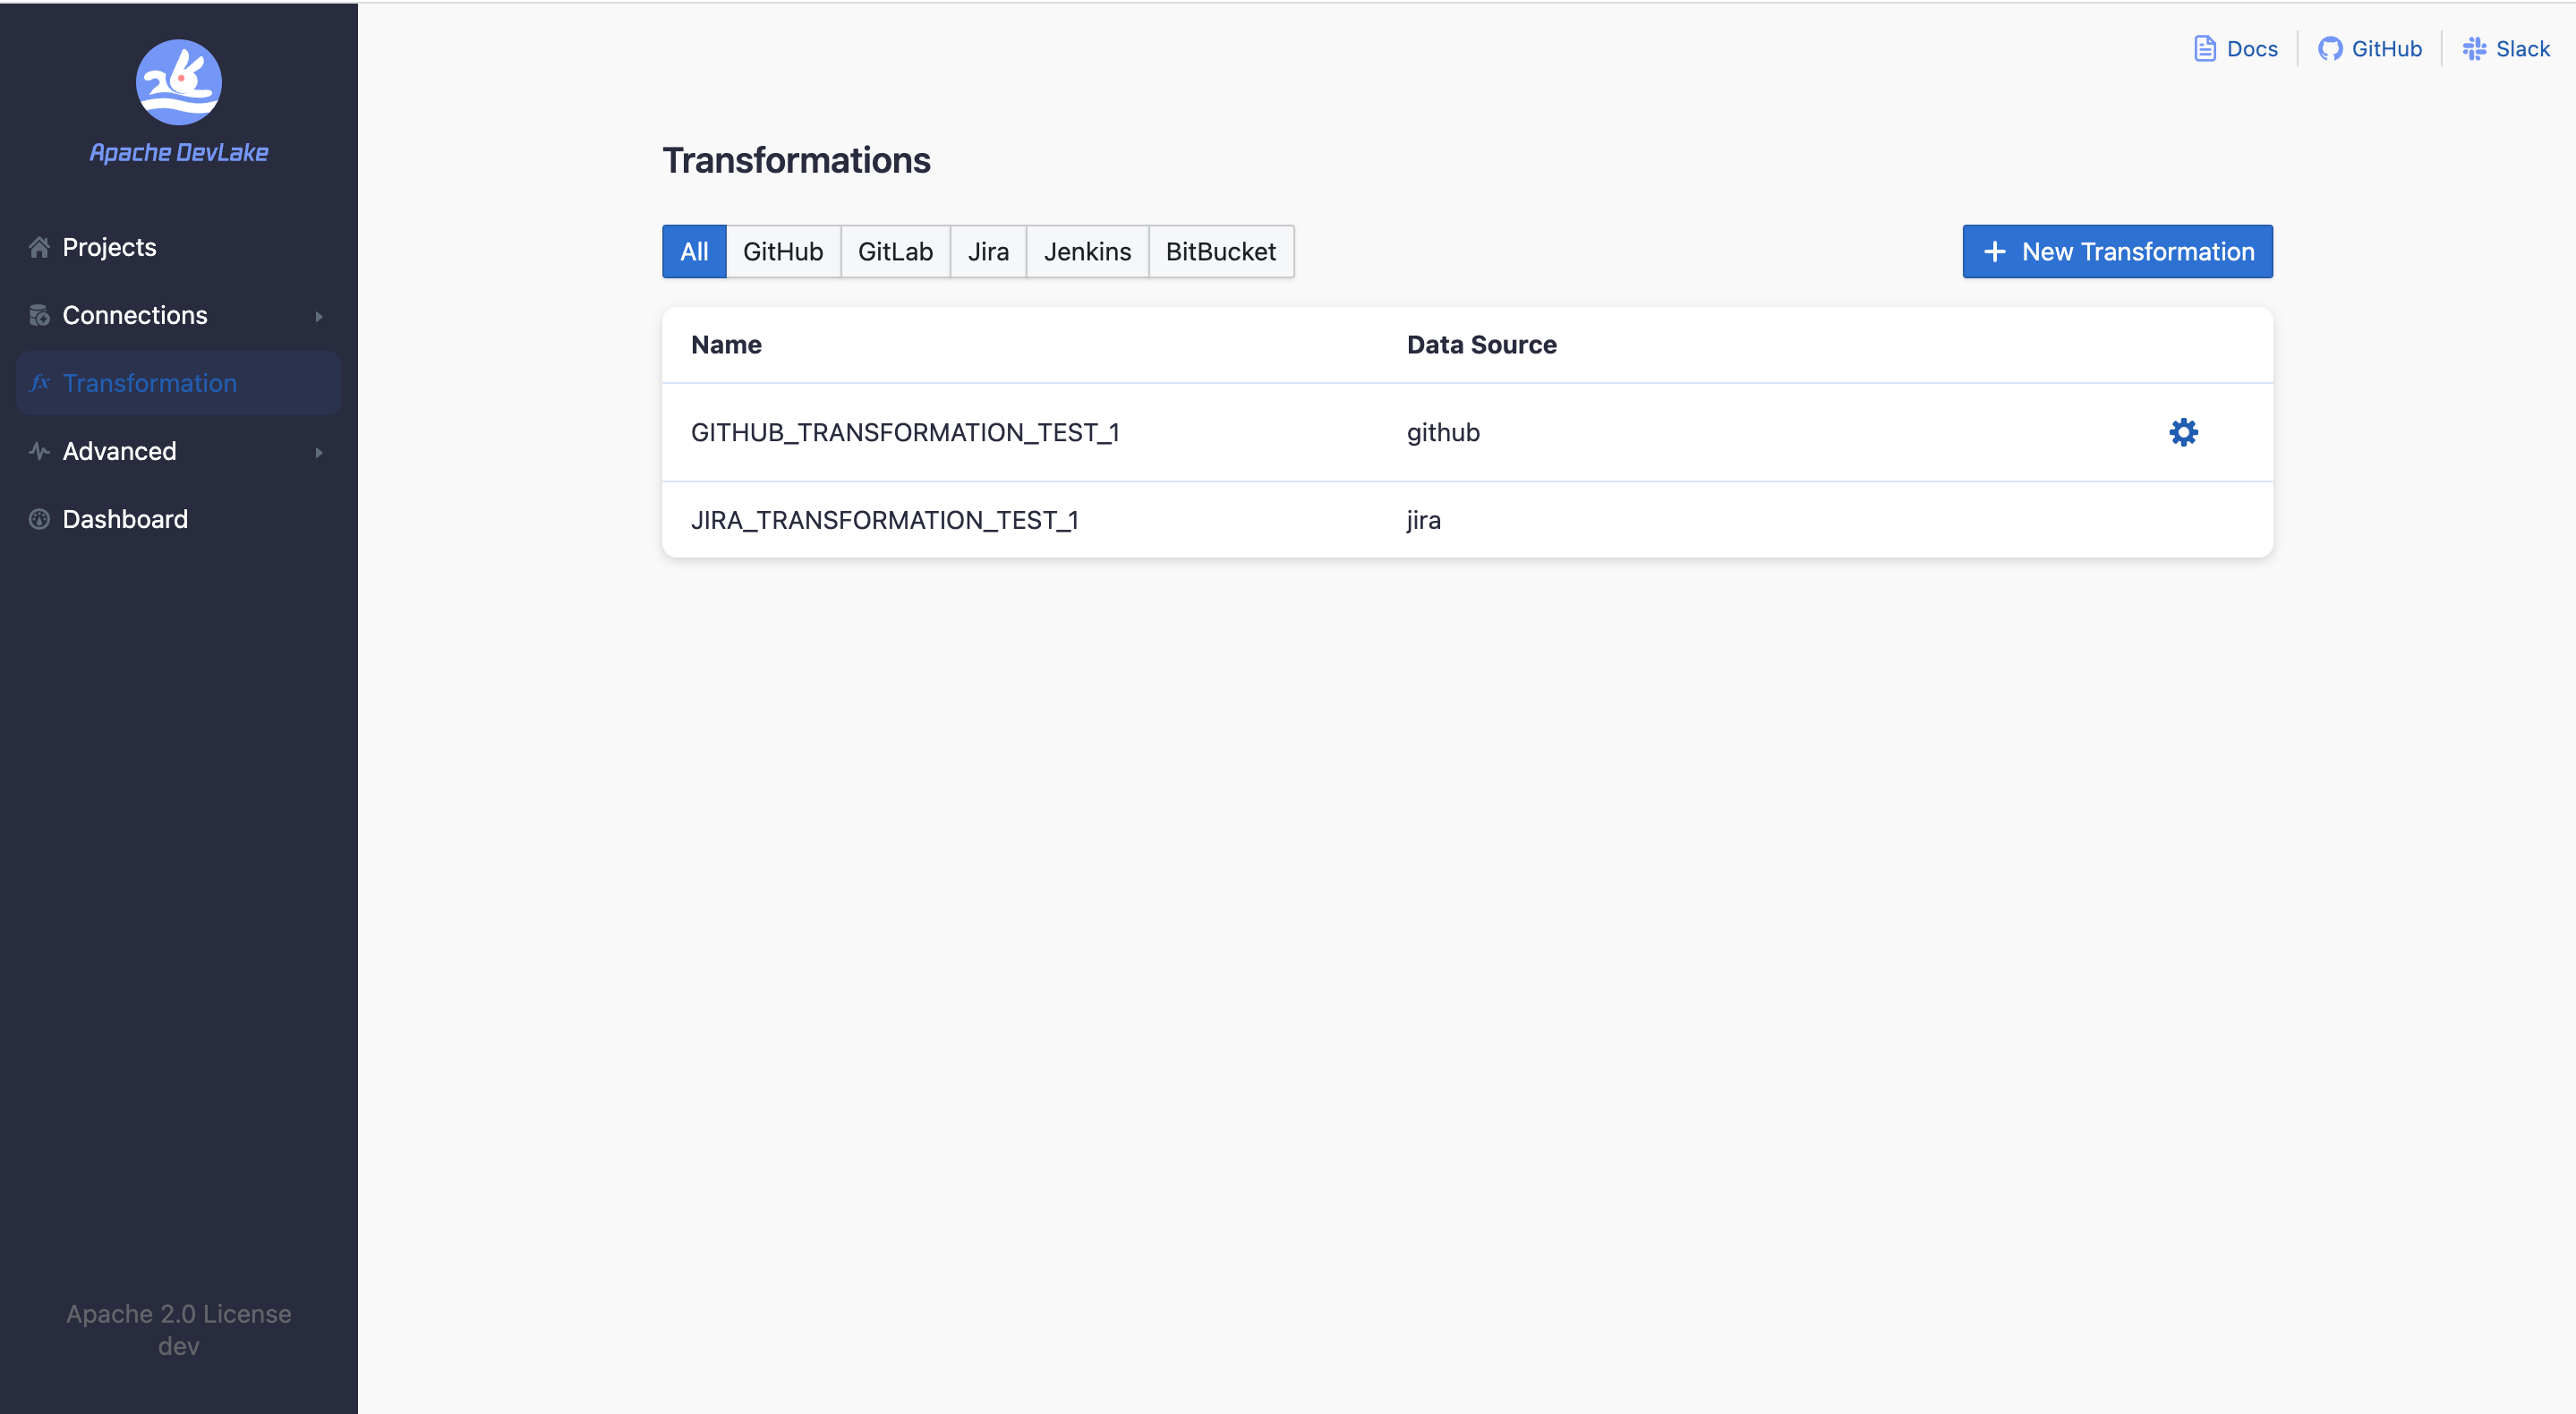The width and height of the screenshot is (2576, 1414).
Task: Click the GitHub octocat icon in header
Action: pos(2329,49)
